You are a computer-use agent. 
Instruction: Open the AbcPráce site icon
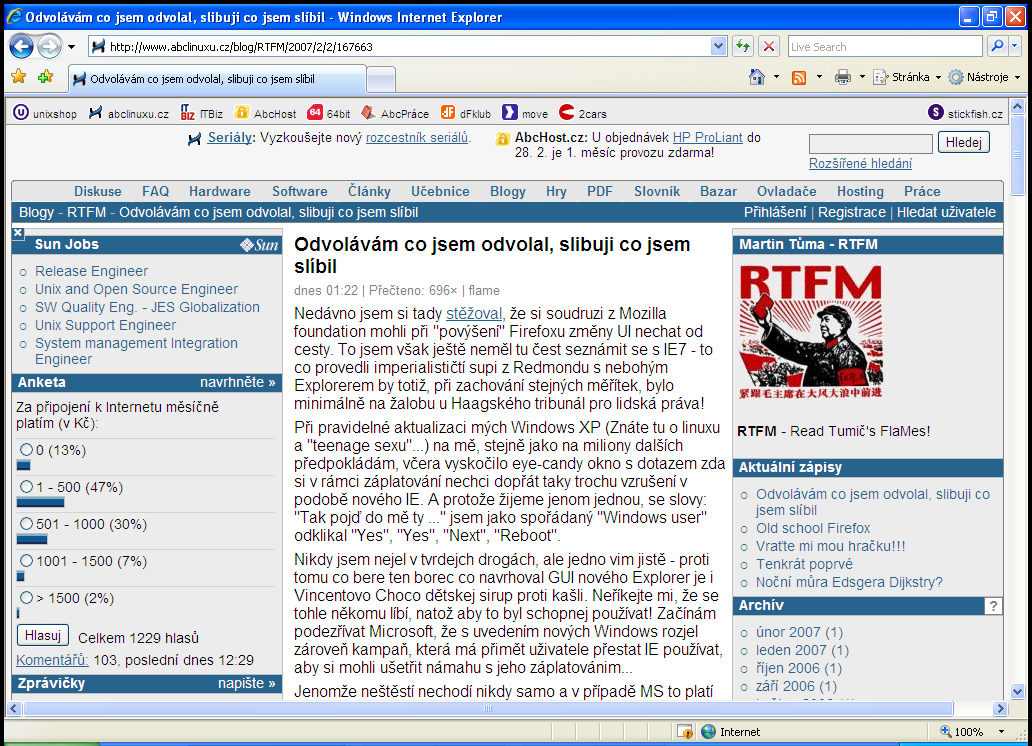click(369, 113)
